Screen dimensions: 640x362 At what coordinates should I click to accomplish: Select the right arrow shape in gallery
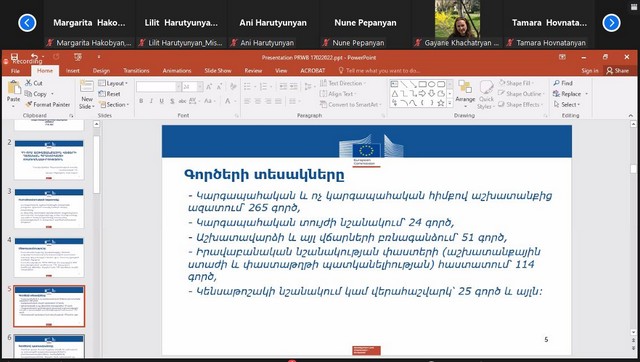coord(423,93)
